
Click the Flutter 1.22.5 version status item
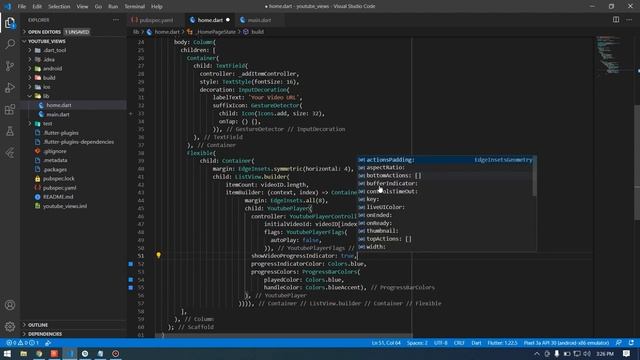point(502,343)
